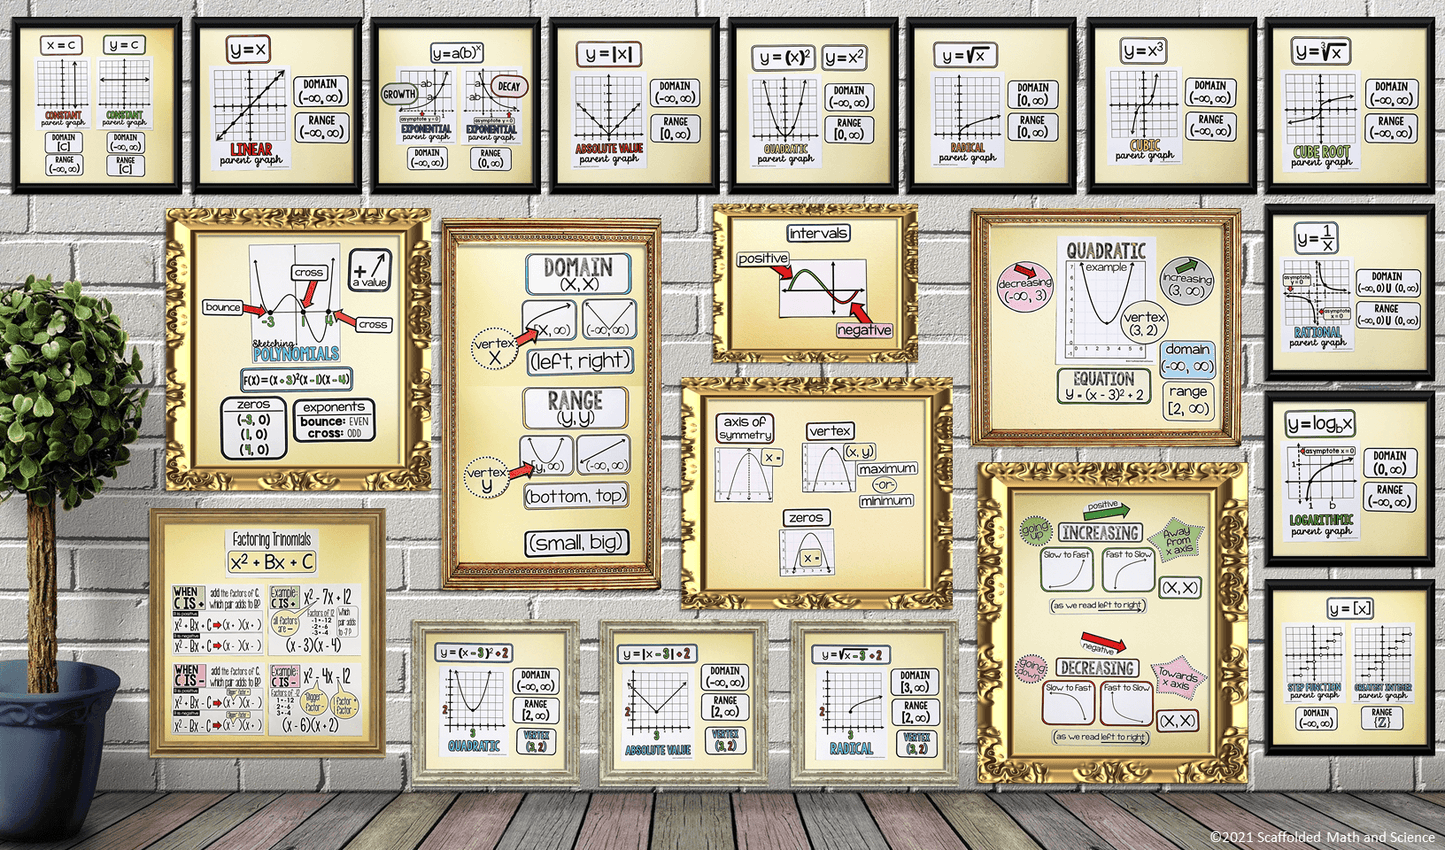Click the green 'Away from x axis' star
Viewport: 1445px width, 850px height.
pos(1177,542)
